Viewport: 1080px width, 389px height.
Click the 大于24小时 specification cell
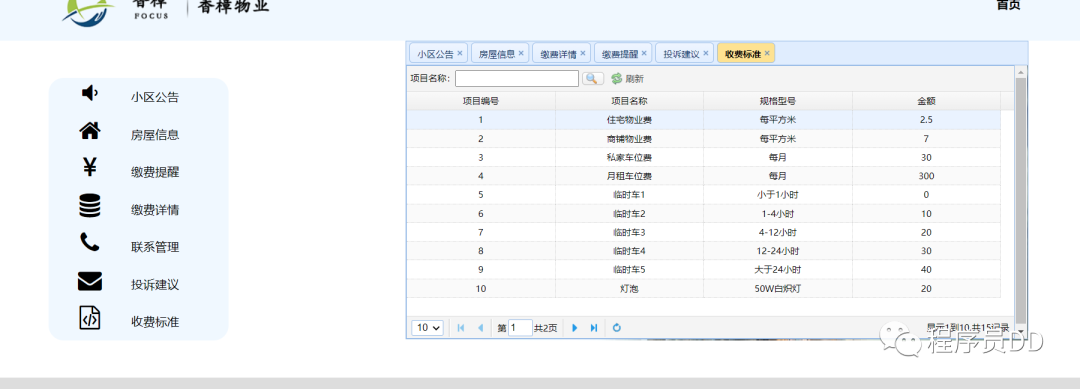tap(778, 270)
